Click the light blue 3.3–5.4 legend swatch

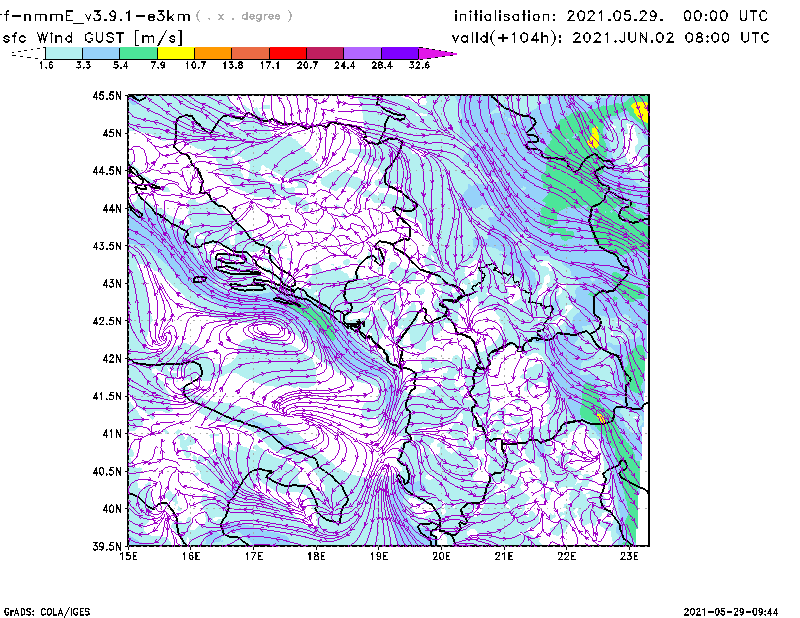click(101, 53)
